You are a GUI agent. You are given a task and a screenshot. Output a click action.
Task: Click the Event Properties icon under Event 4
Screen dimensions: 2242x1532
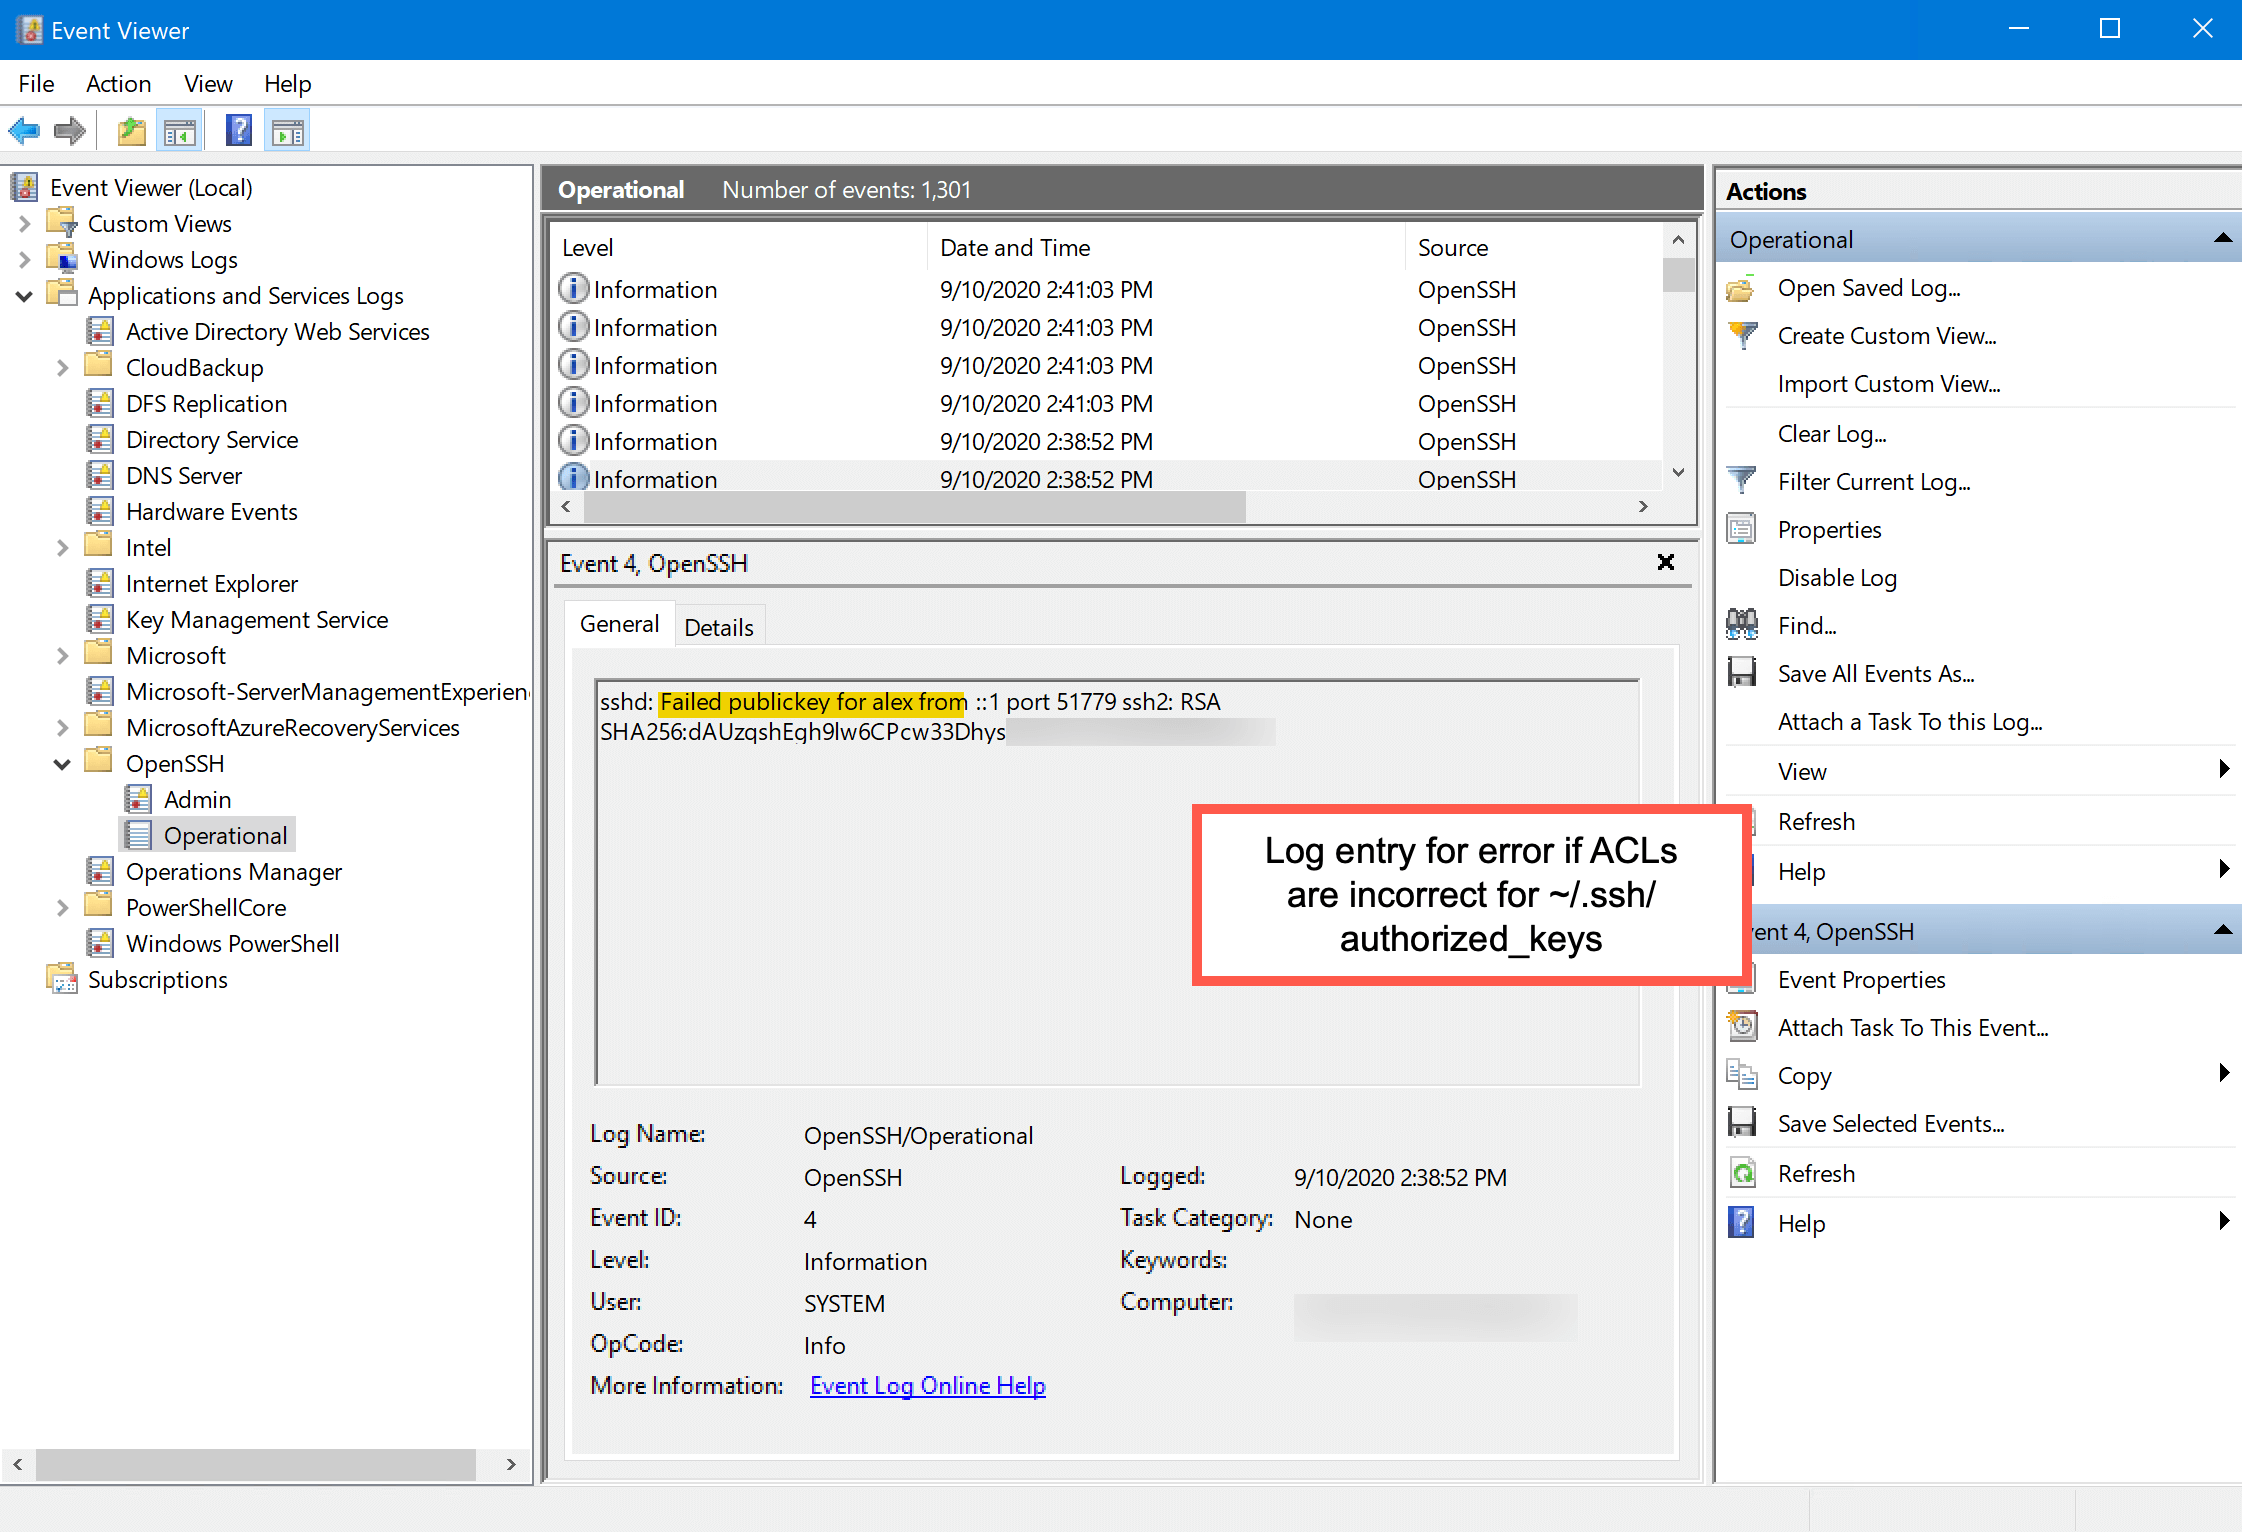[1742, 979]
